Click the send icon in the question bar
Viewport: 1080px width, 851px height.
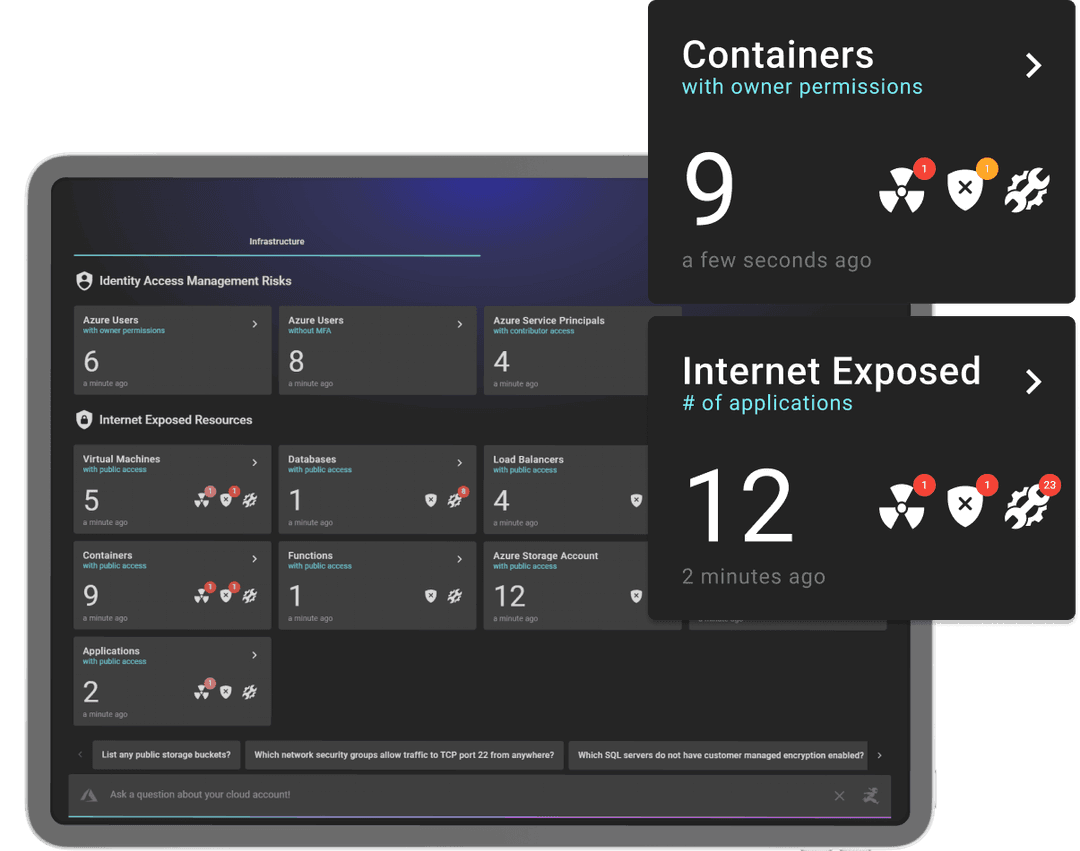point(870,796)
